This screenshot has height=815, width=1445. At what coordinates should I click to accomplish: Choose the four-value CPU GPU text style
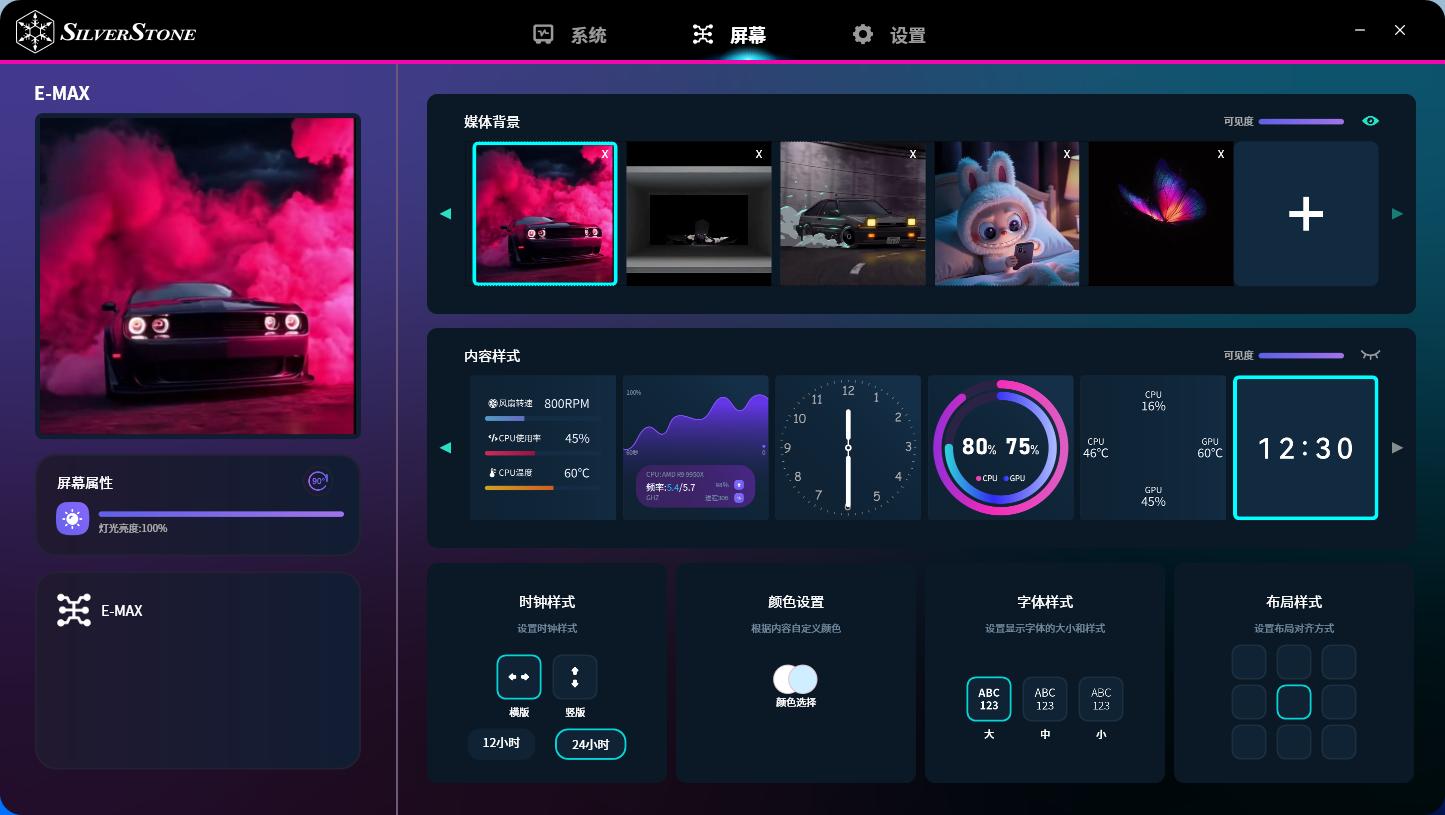1153,448
